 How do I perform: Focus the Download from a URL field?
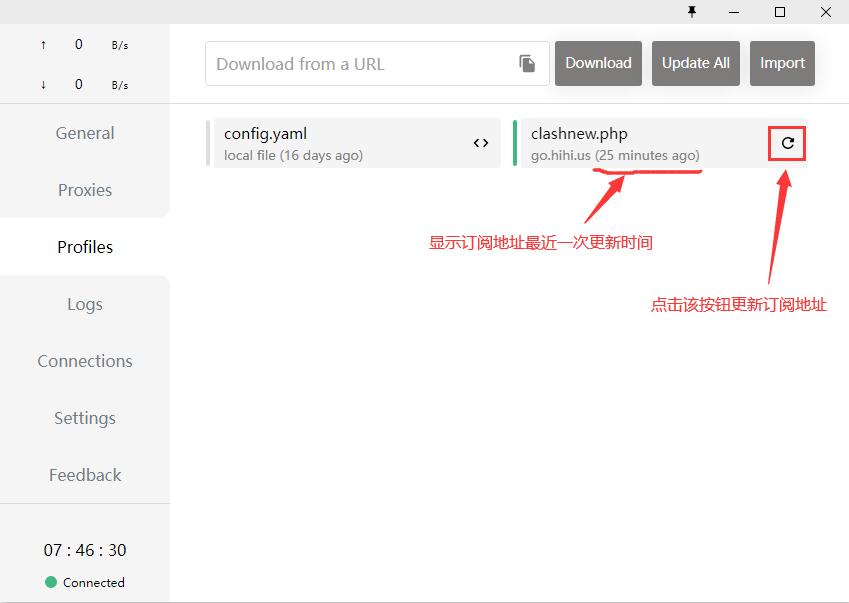(377, 63)
